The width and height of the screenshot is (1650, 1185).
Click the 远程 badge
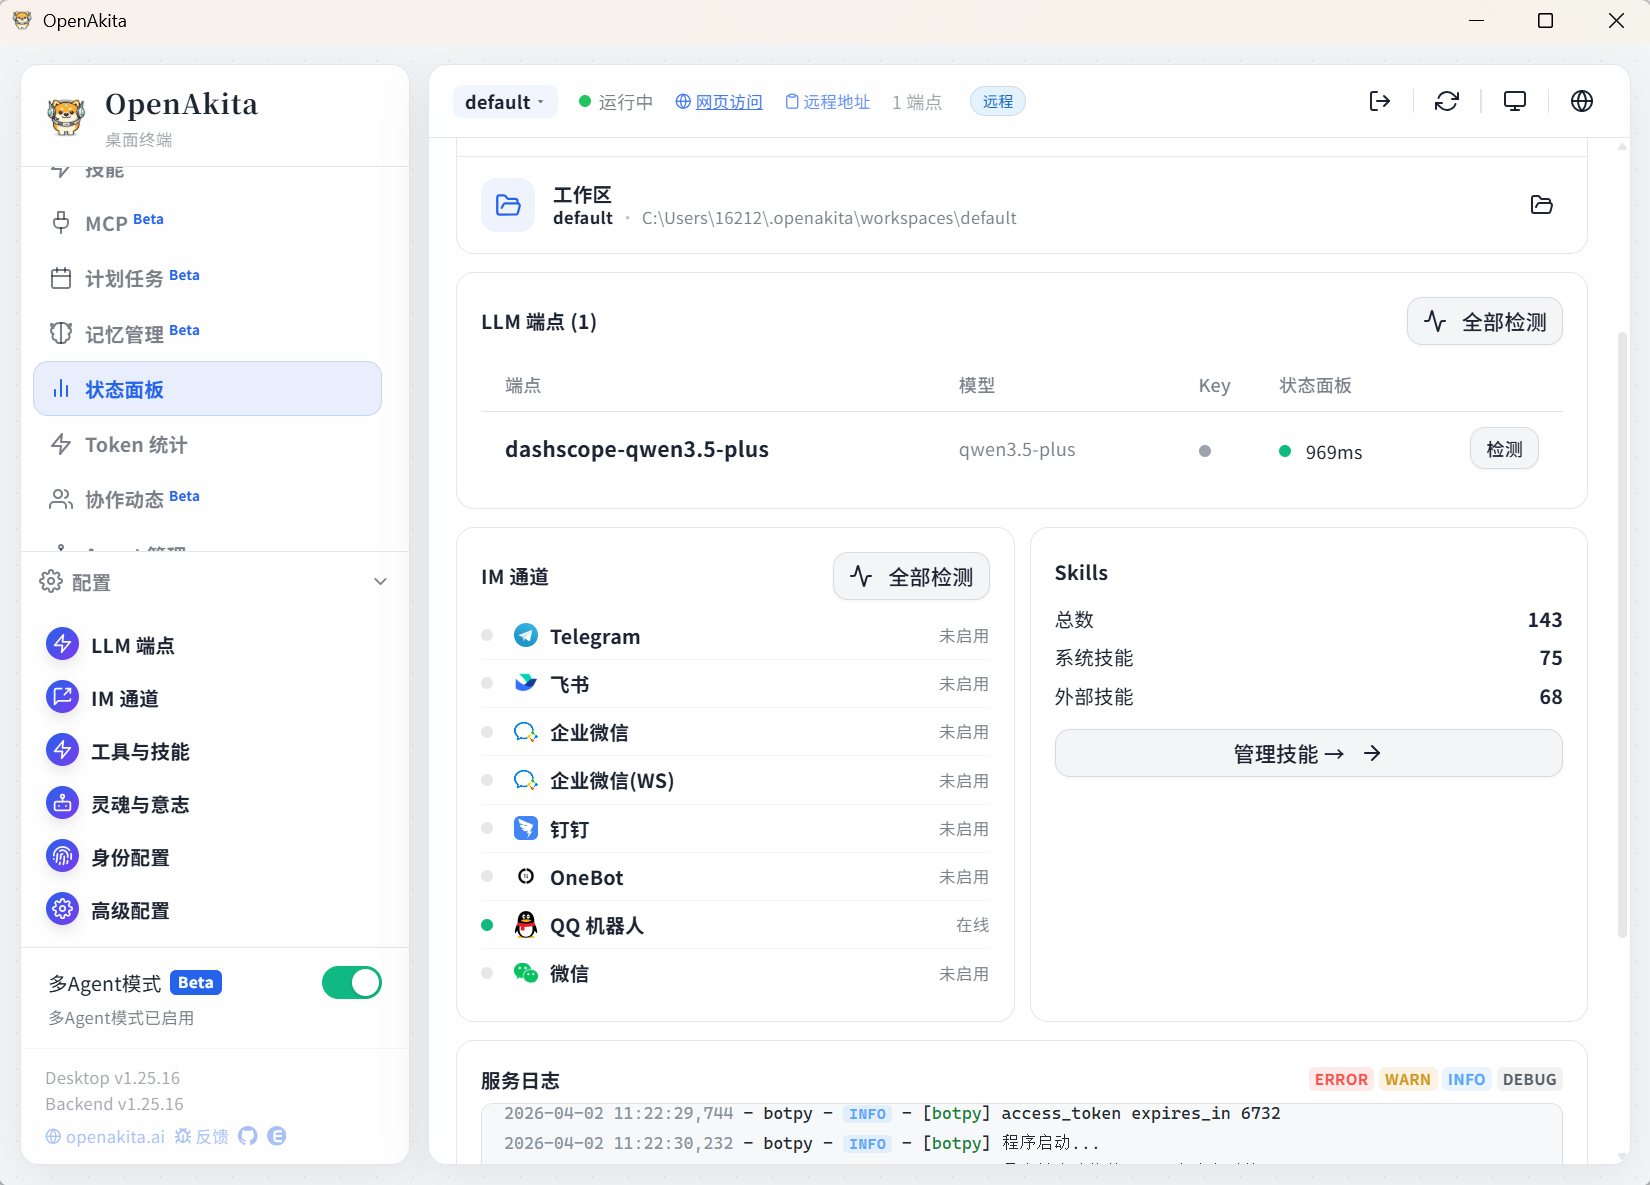pos(998,101)
